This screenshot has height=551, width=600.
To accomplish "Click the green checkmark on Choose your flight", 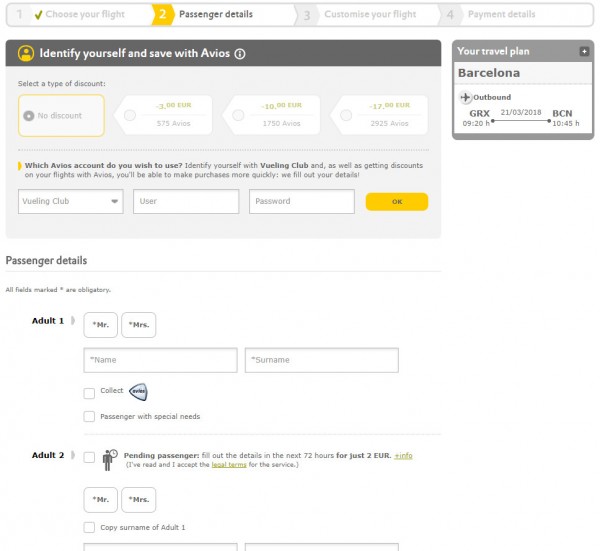I will (38, 15).
